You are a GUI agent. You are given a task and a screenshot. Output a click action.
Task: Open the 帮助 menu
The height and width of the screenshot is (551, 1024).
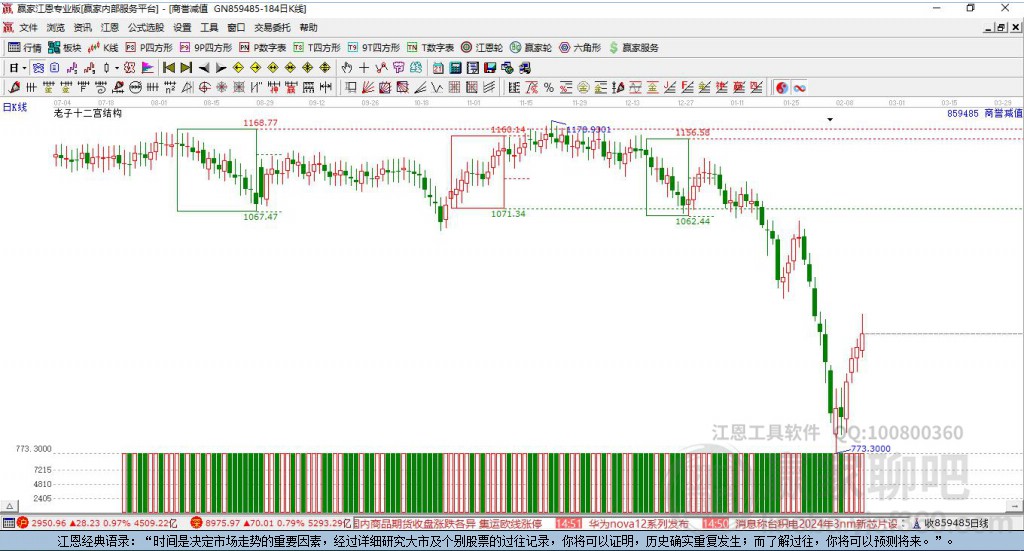308,27
